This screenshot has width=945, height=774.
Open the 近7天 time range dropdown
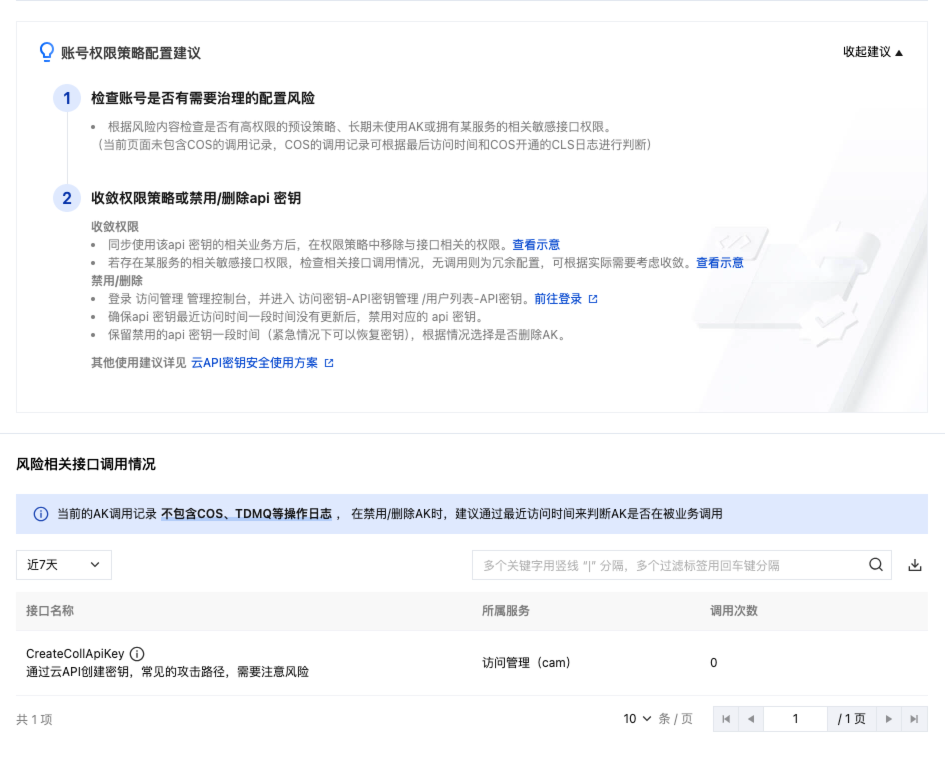64,565
